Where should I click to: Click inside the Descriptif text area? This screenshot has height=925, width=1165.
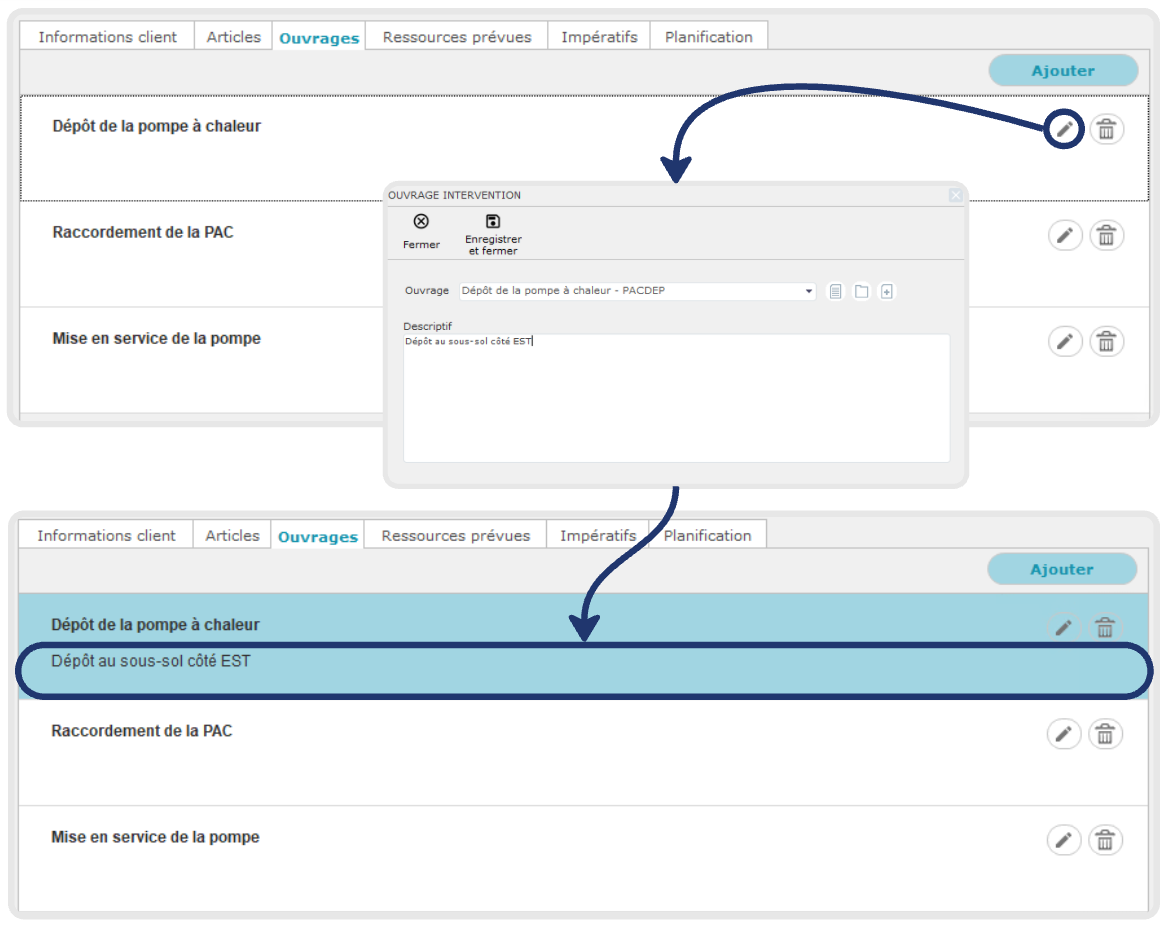coord(675,400)
